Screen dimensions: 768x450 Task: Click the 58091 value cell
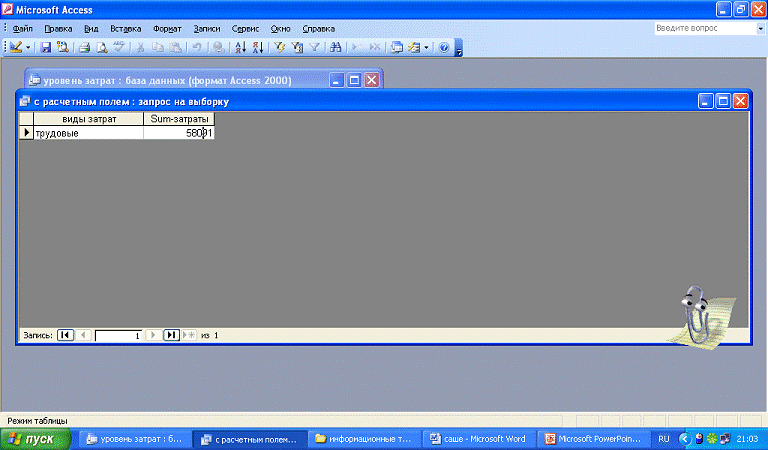click(x=179, y=133)
